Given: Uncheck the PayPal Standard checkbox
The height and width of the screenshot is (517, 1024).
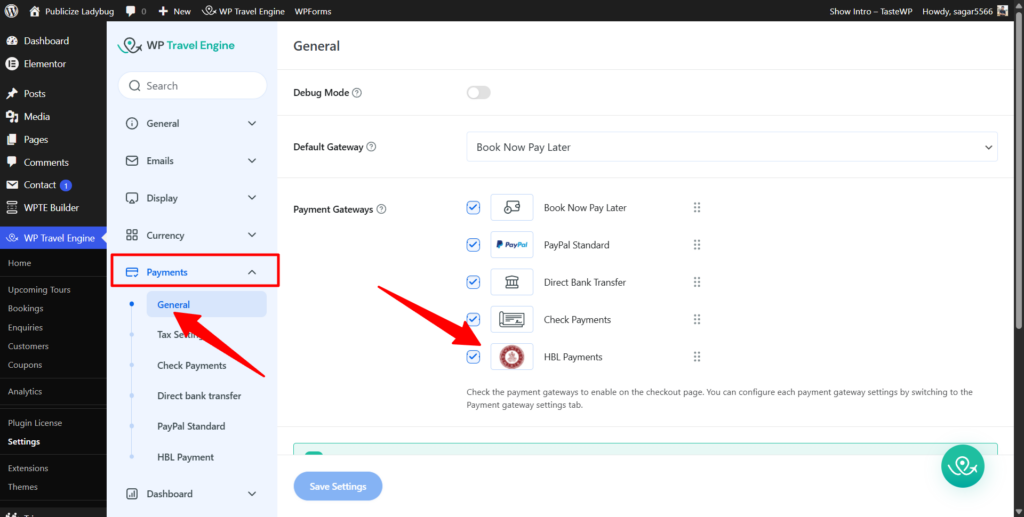Looking at the screenshot, I should click(473, 245).
